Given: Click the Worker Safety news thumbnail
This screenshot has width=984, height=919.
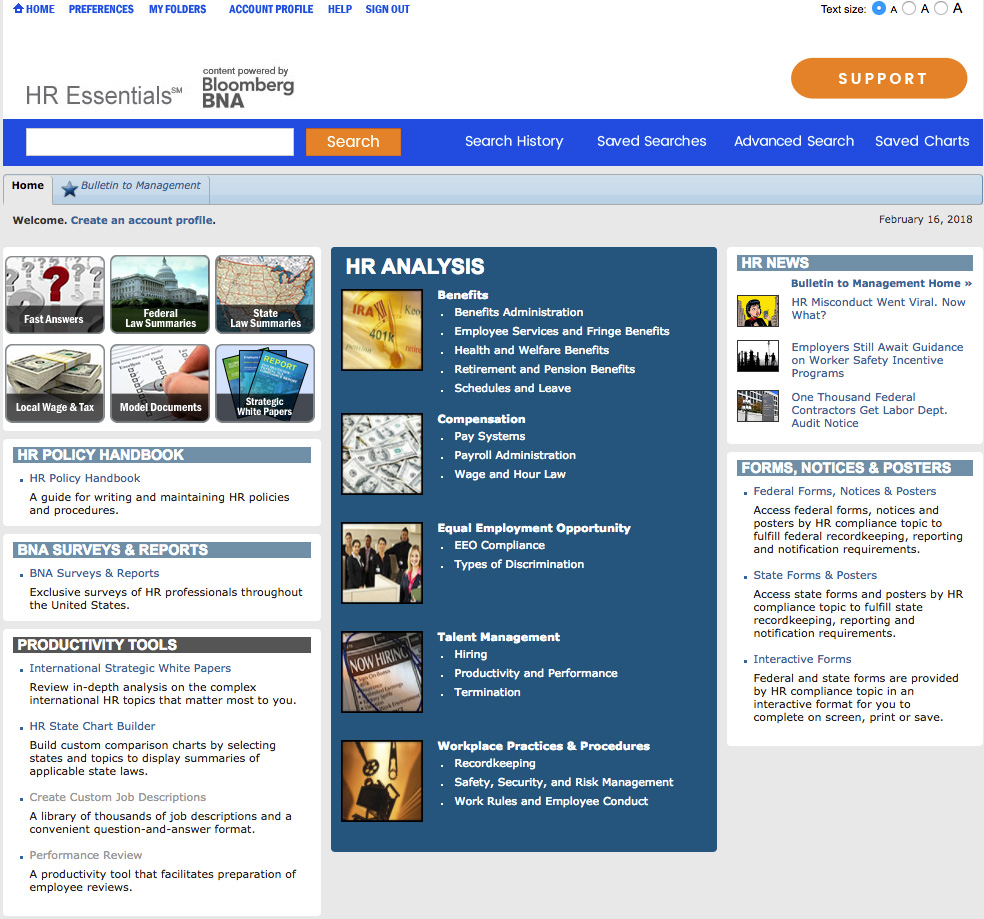Looking at the screenshot, I should pyautogui.click(x=757, y=356).
